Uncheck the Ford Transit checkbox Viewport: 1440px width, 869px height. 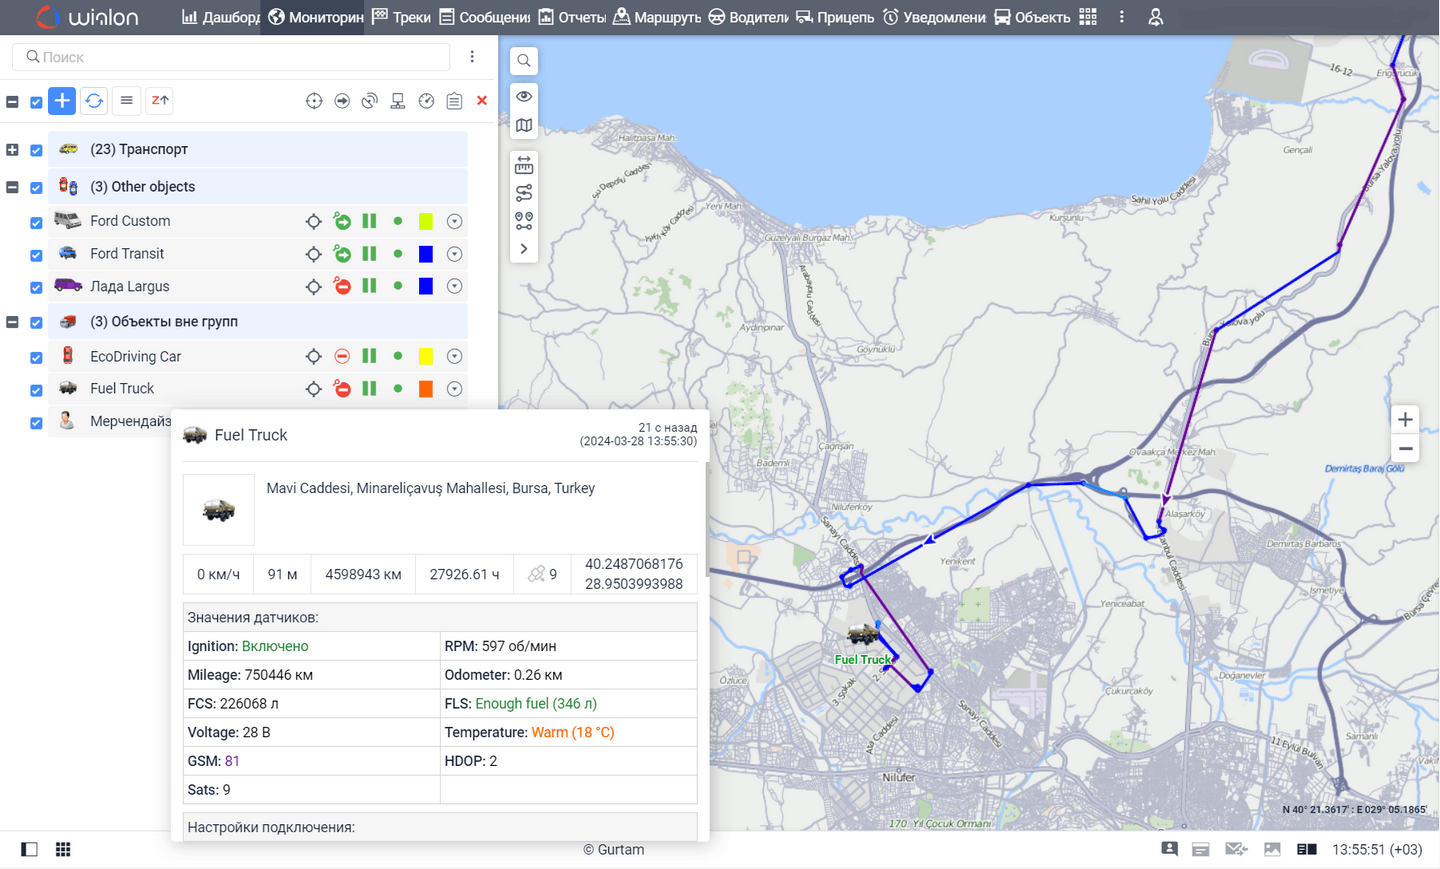36,255
